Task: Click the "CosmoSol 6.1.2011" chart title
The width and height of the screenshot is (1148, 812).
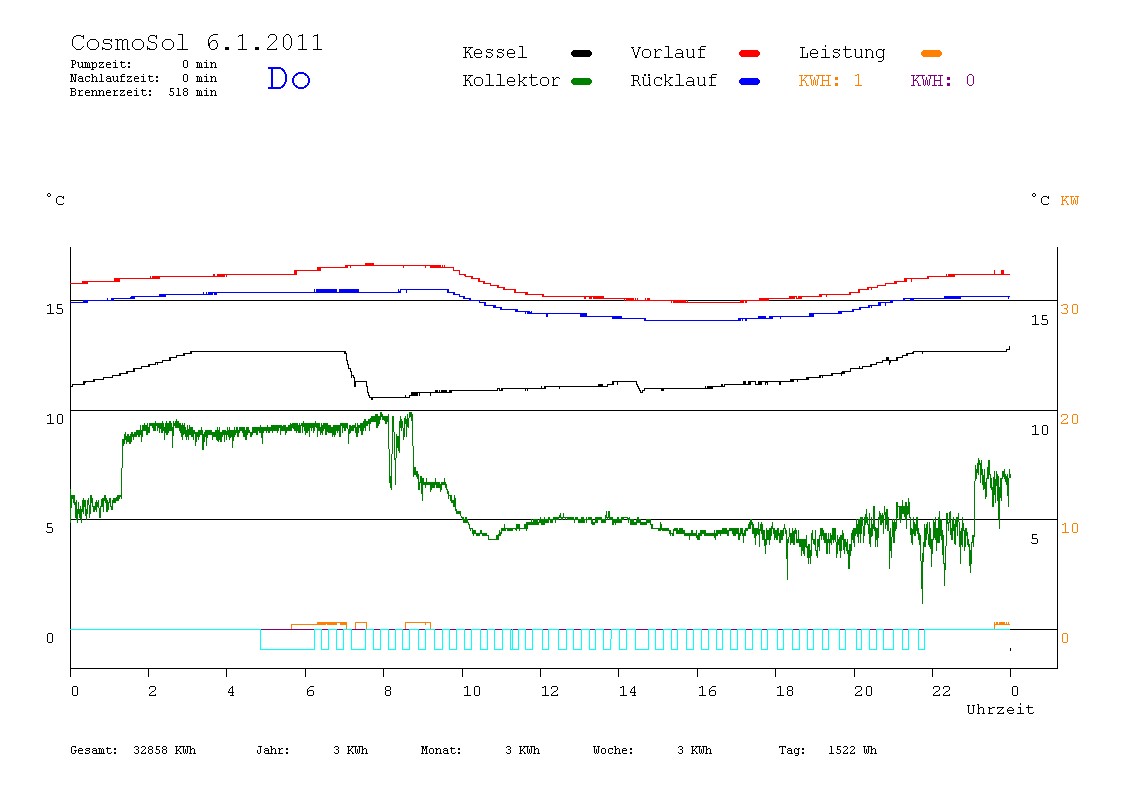Action: click(x=197, y=42)
